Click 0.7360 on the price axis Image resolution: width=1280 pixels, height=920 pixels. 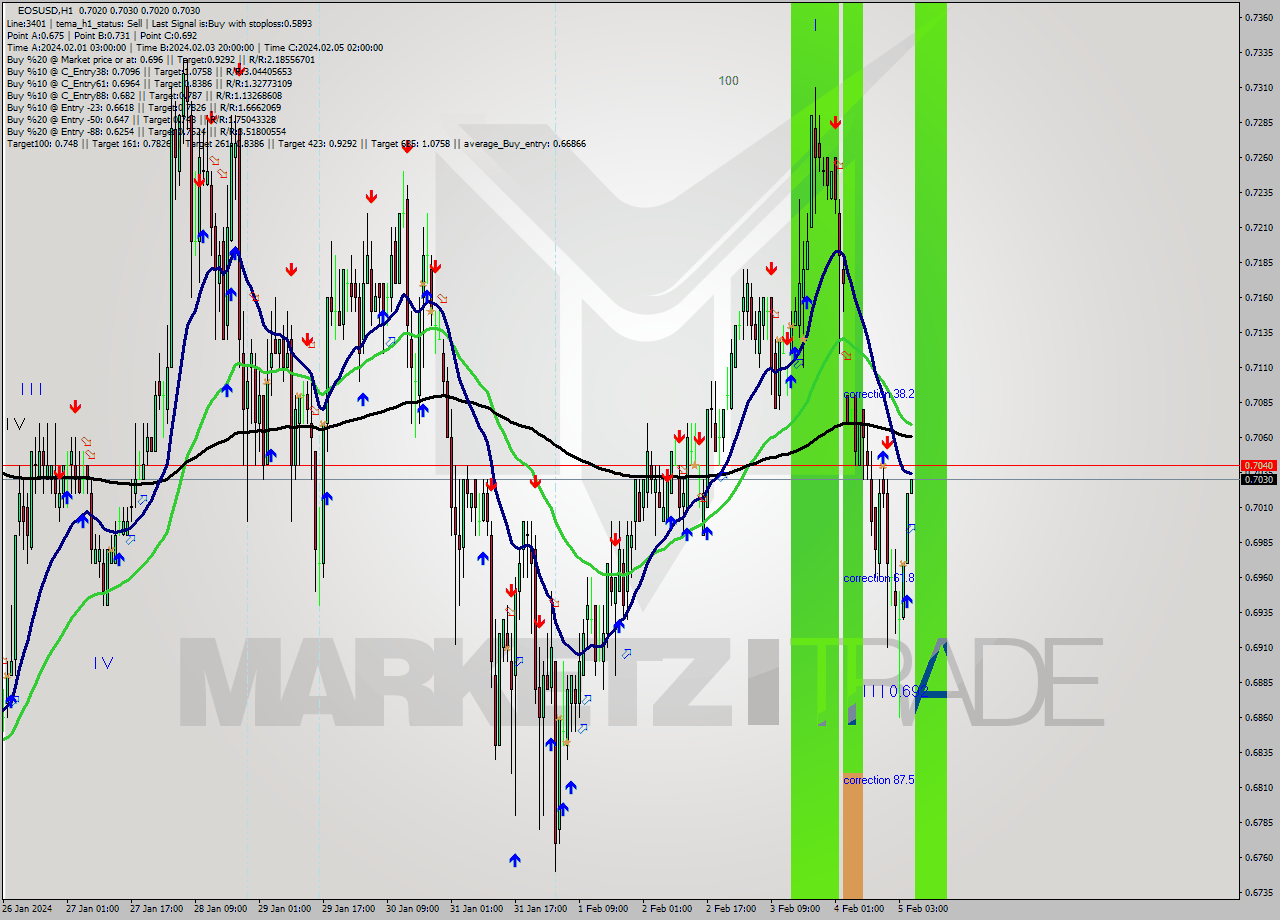tap(1257, 17)
